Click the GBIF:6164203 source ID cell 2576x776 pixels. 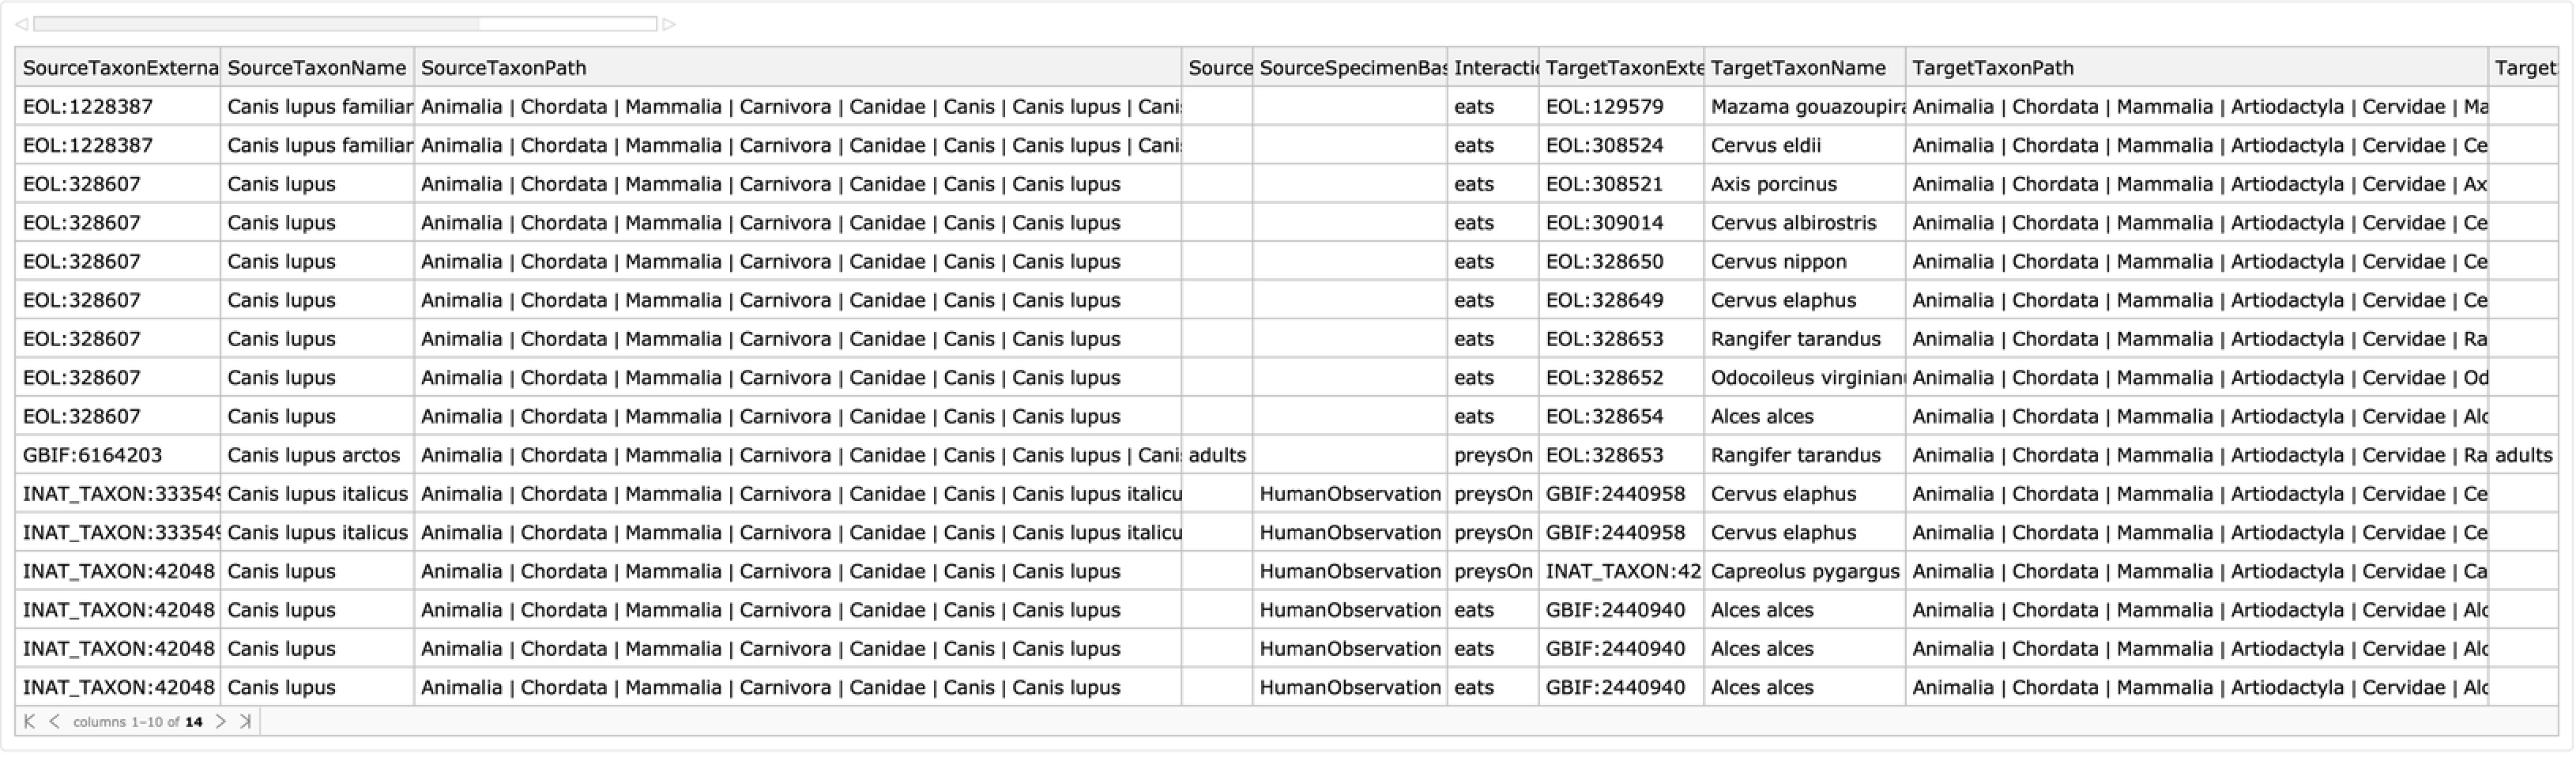pos(93,455)
